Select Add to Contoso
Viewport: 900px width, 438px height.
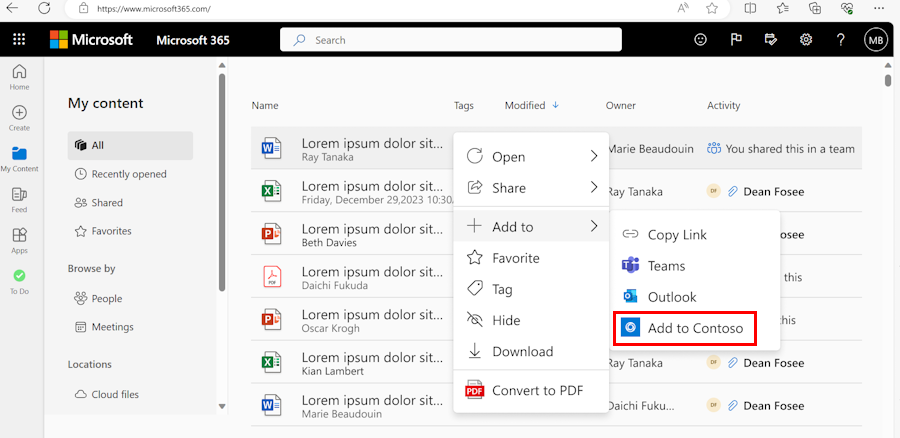[x=685, y=328]
